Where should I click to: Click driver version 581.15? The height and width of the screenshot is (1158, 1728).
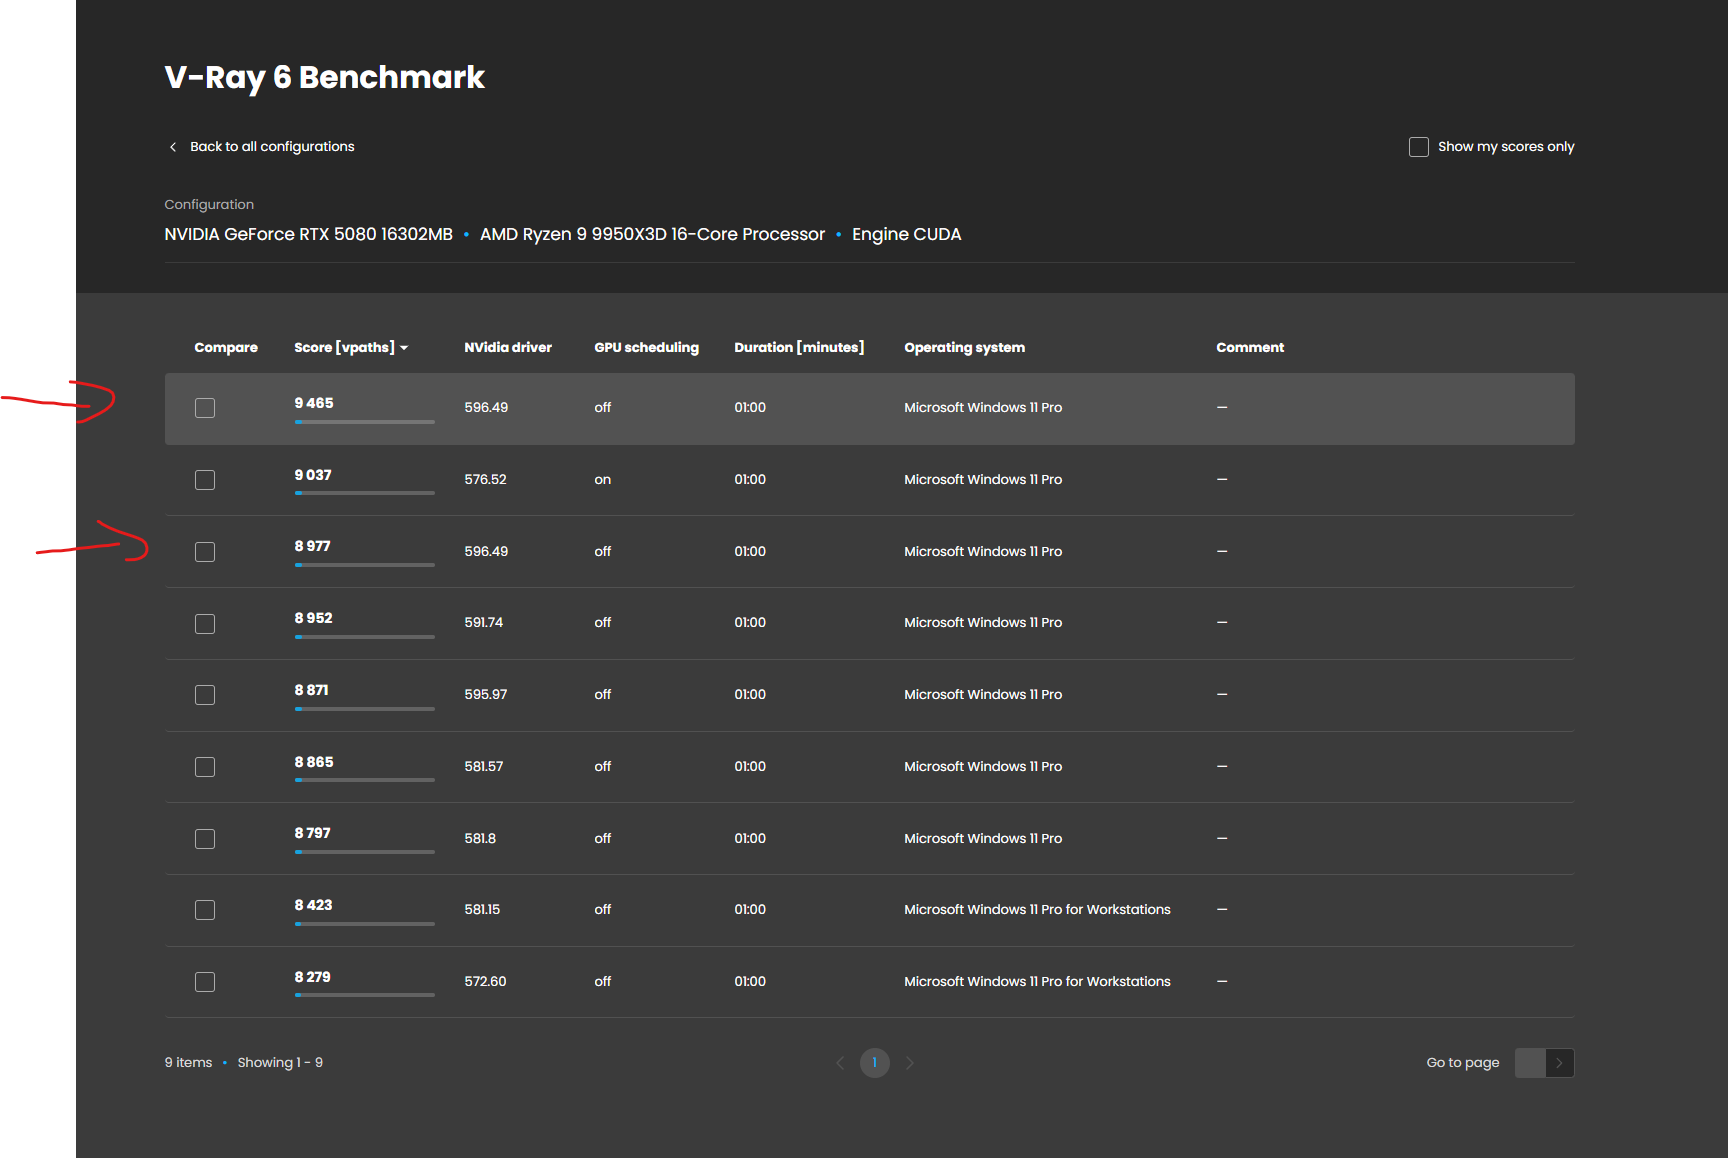[x=482, y=910]
